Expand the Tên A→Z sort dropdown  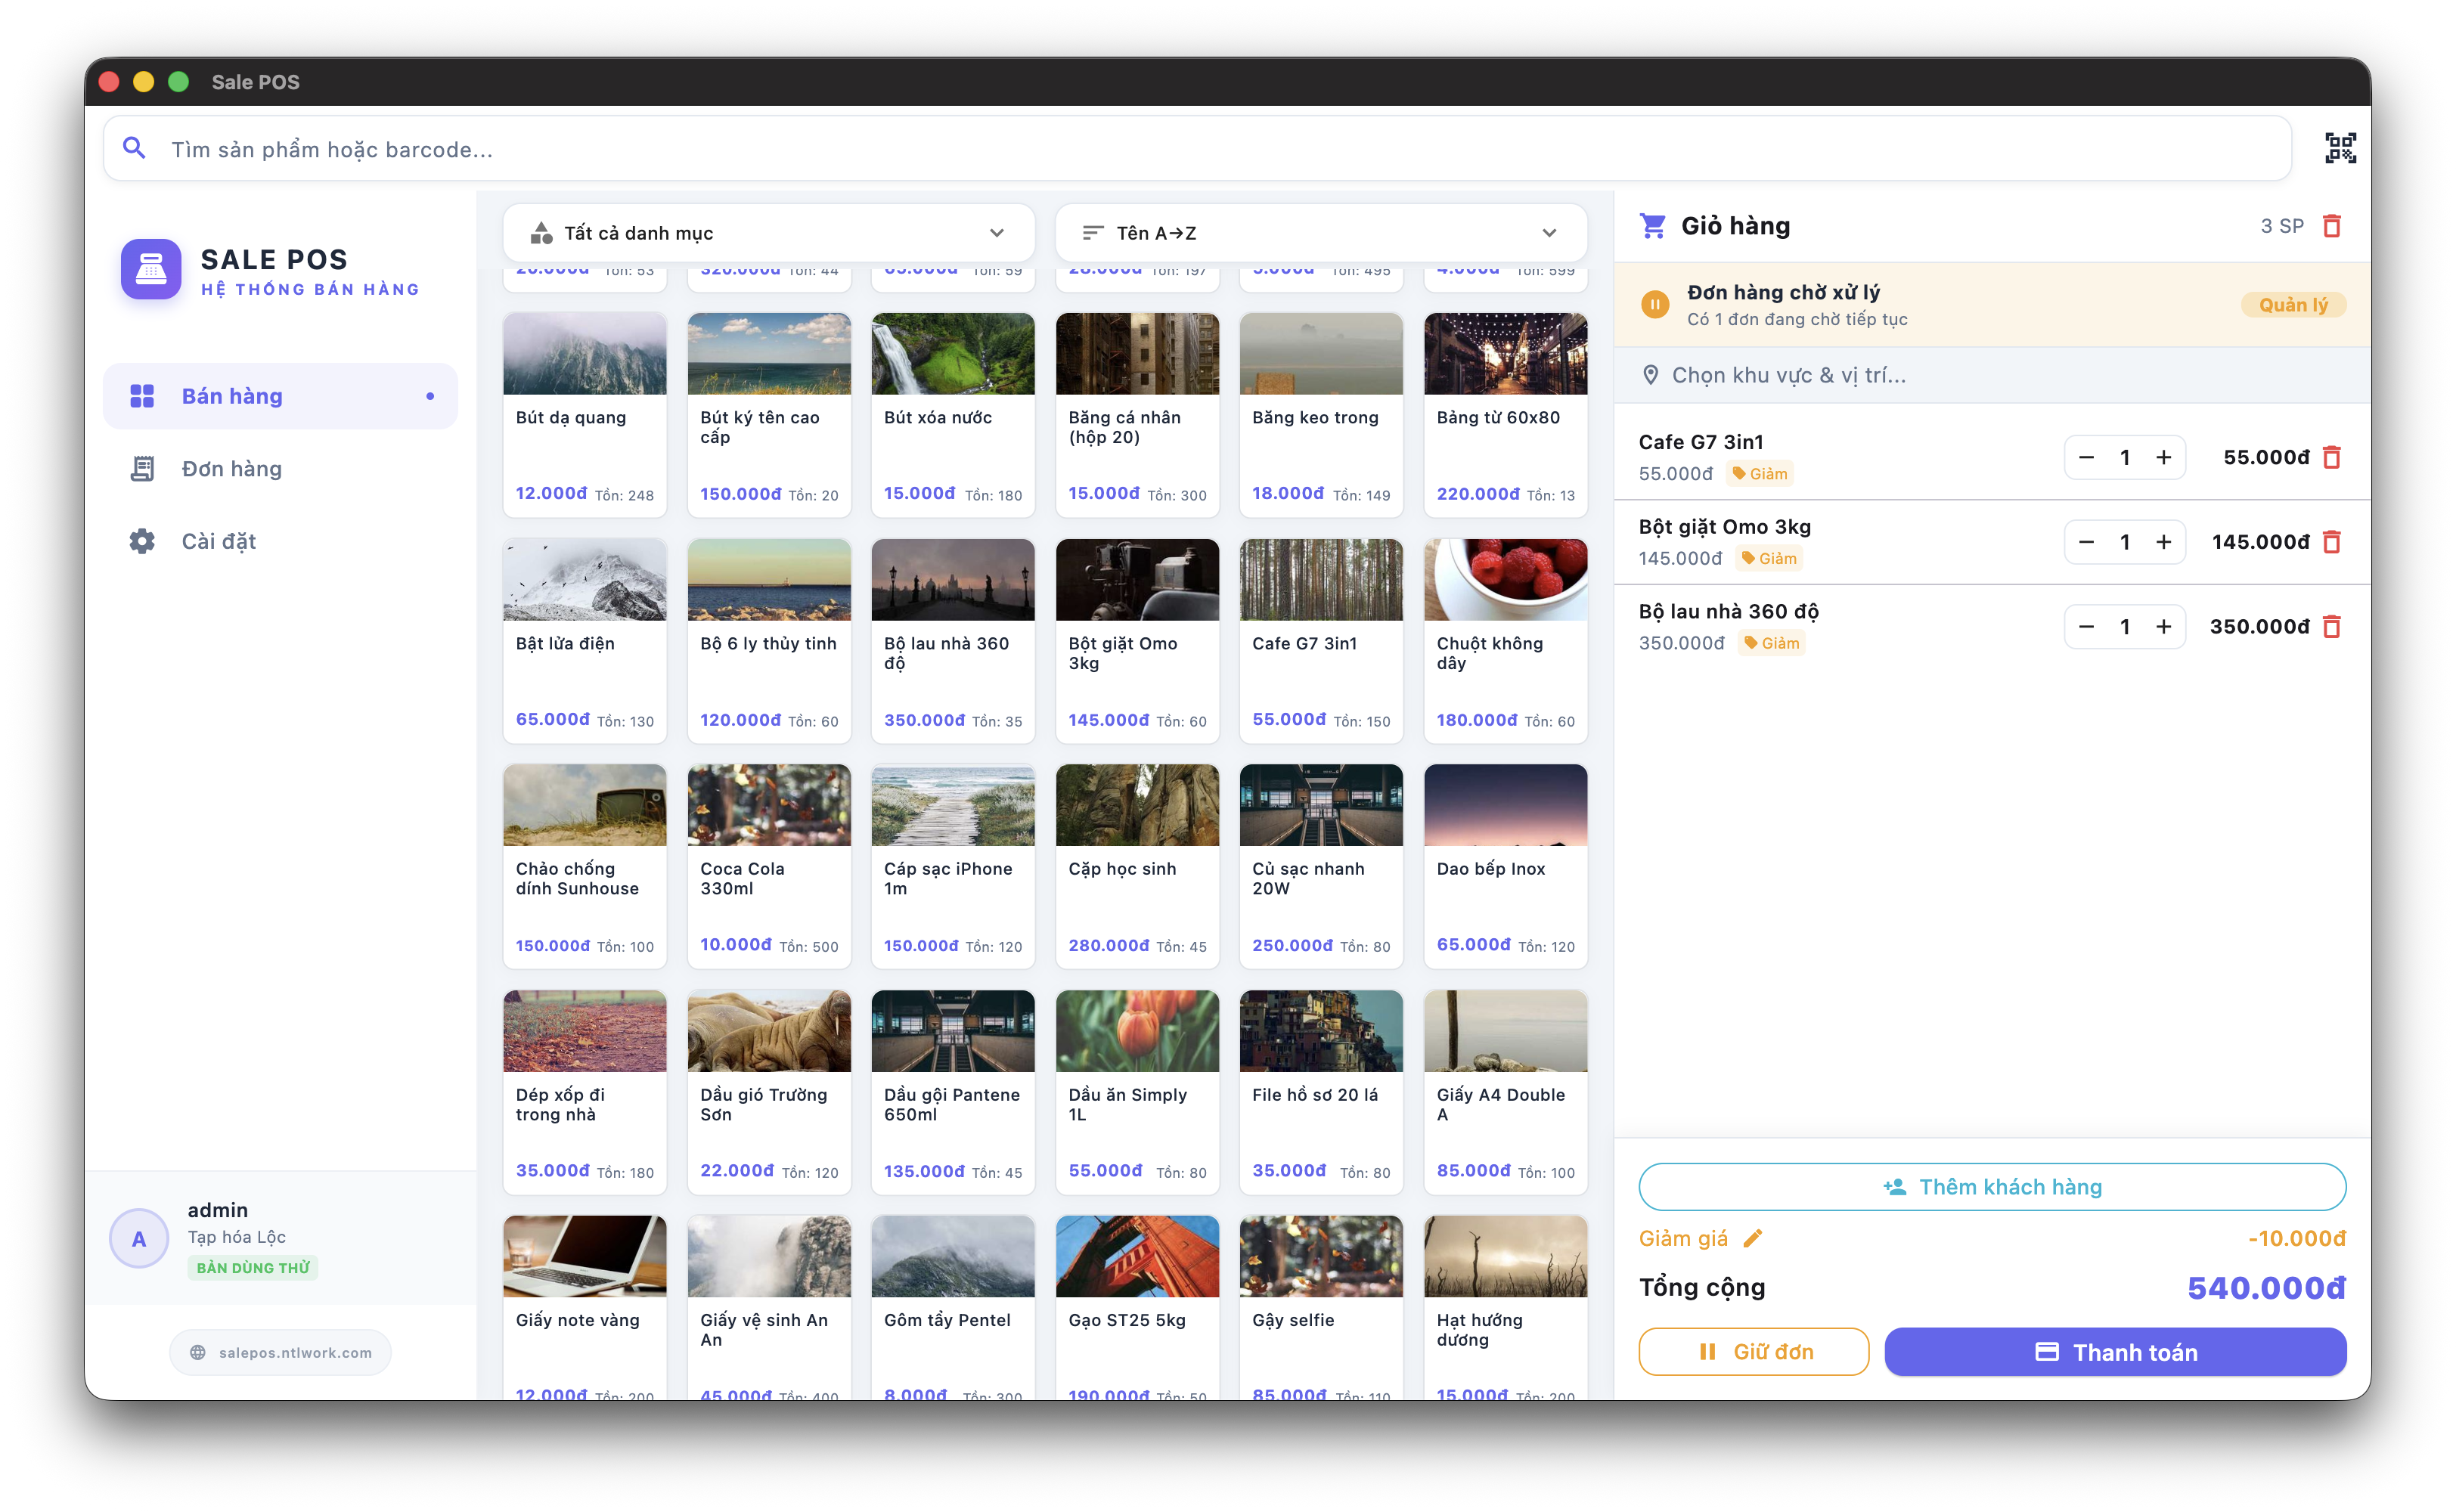click(x=1320, y=233)
